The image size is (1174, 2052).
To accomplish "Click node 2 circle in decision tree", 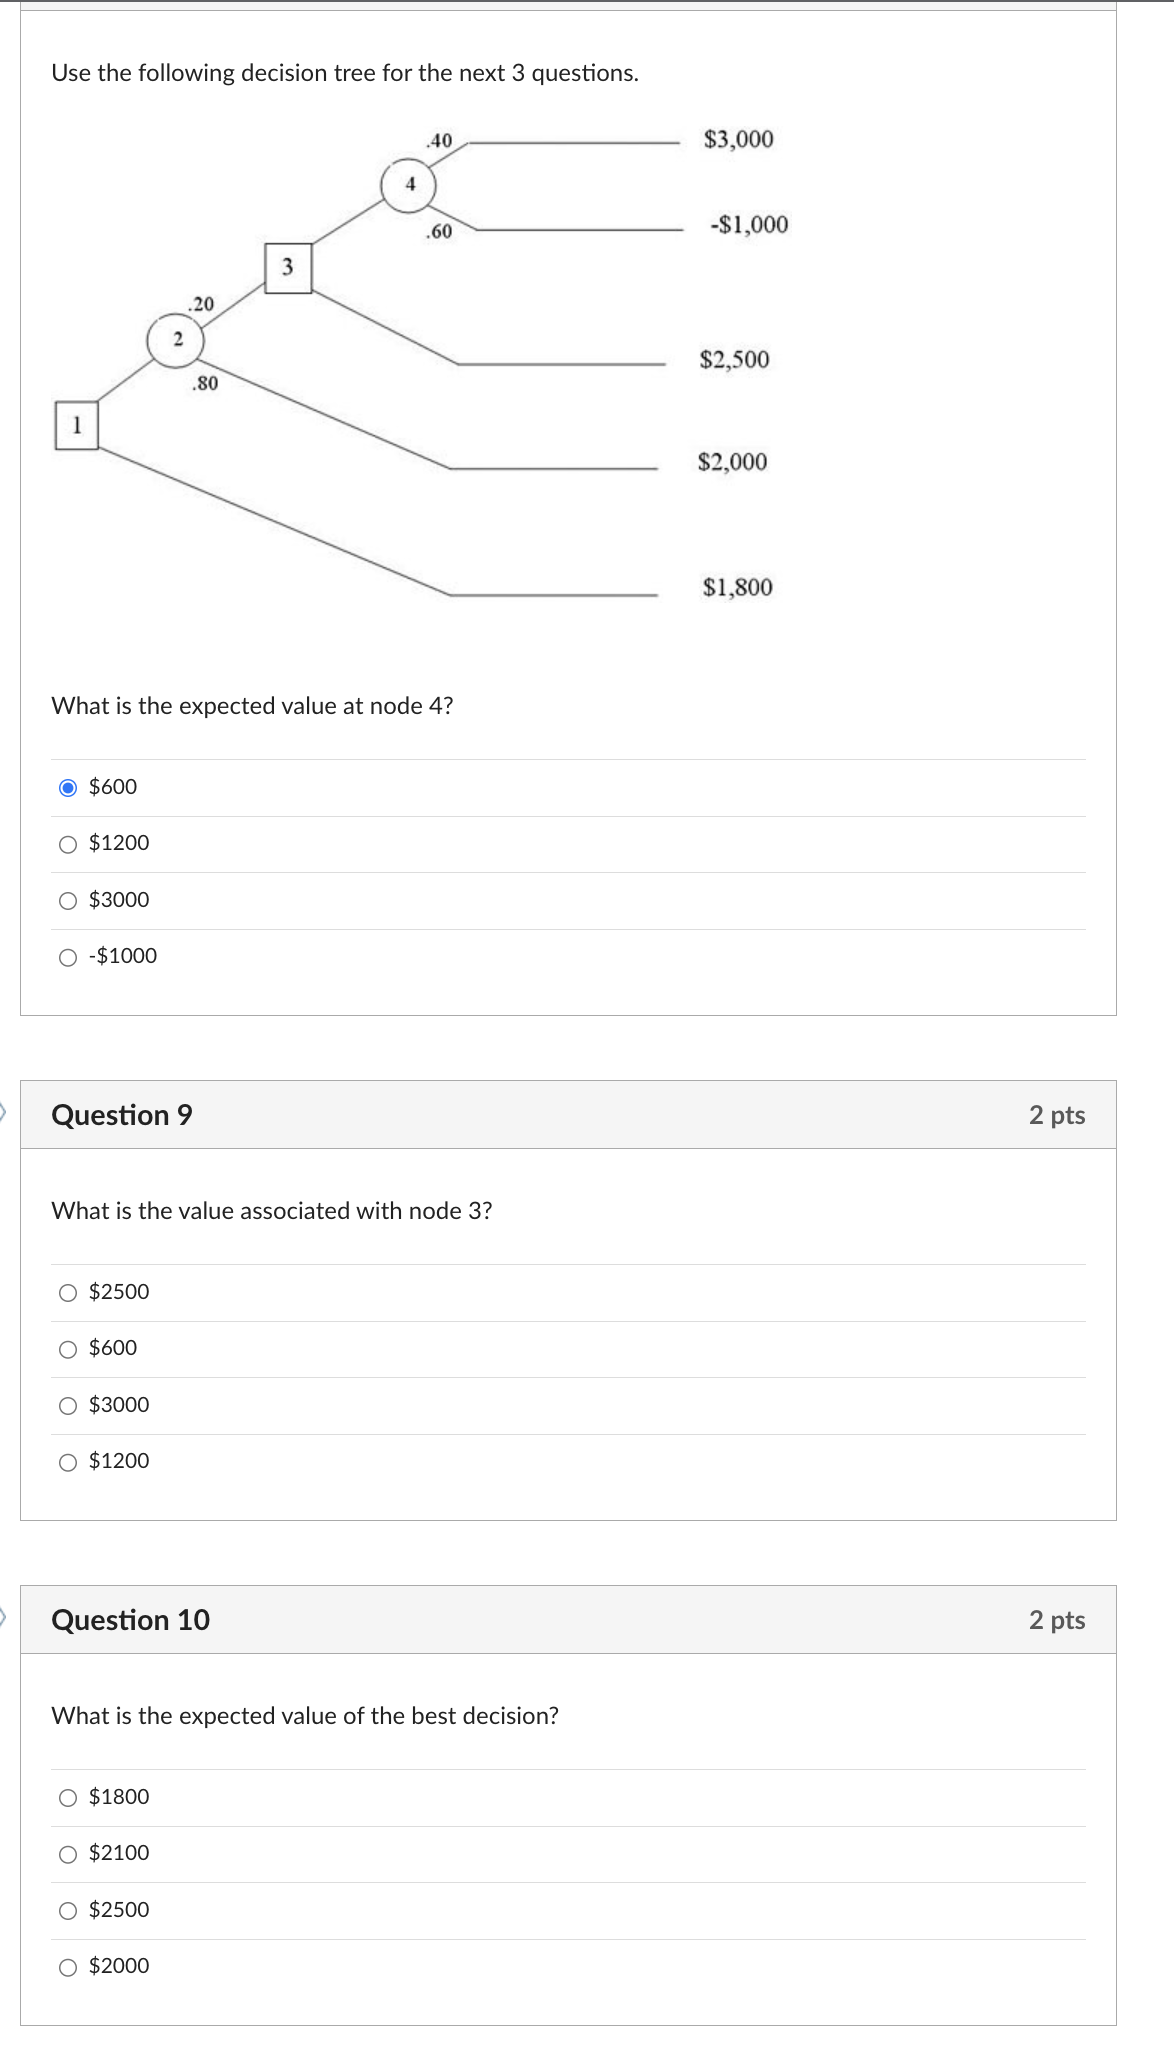I will 176,340.
